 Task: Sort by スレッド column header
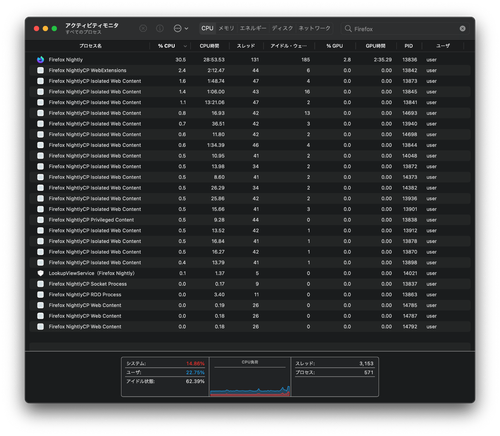click(246, 46)
